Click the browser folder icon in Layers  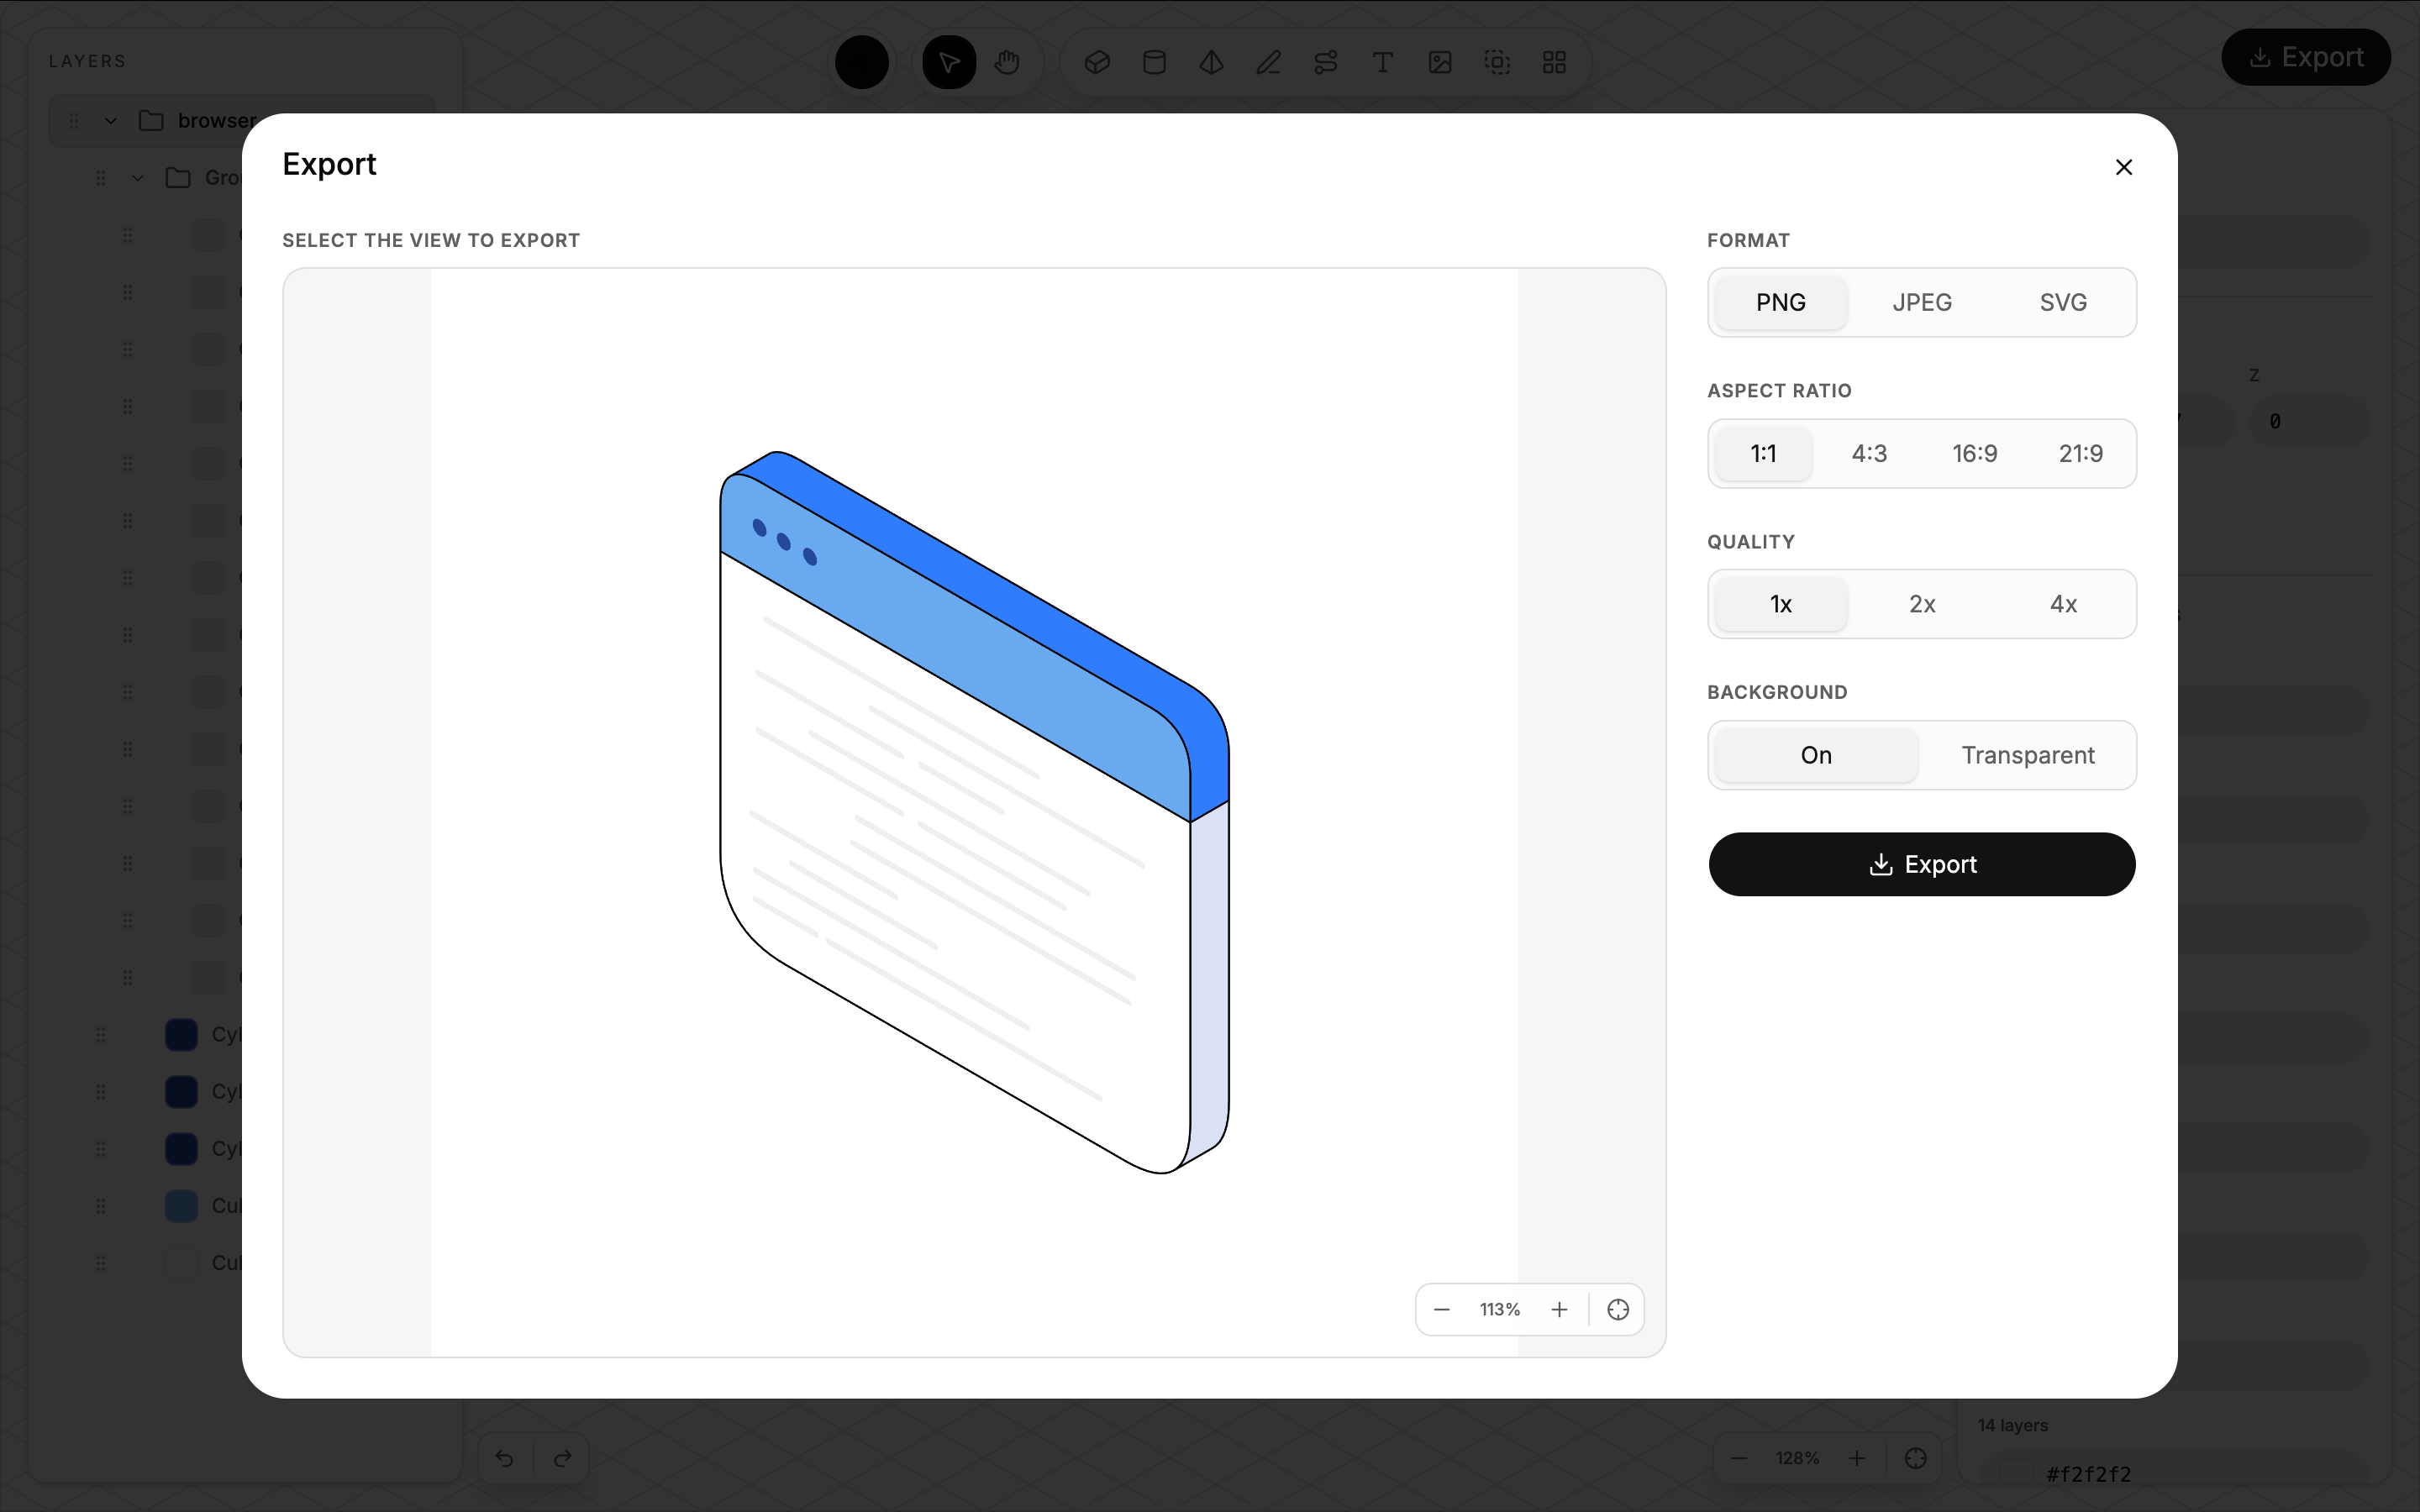pyautogui.click(x=151, y=121)
